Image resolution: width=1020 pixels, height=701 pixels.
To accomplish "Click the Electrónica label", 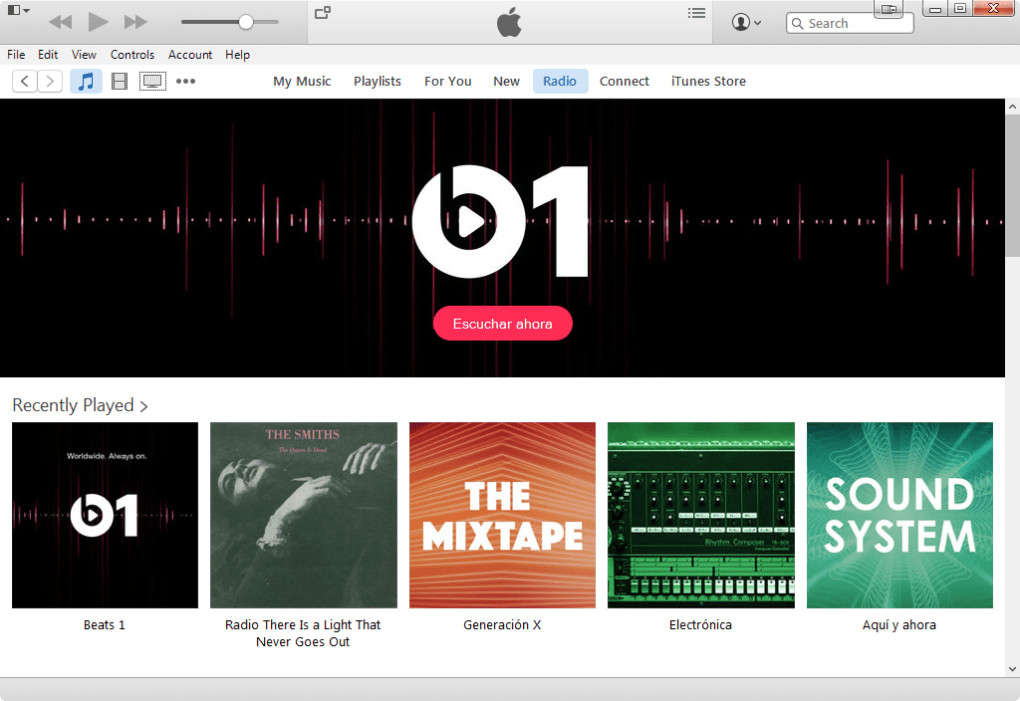I will pos(701,625).
